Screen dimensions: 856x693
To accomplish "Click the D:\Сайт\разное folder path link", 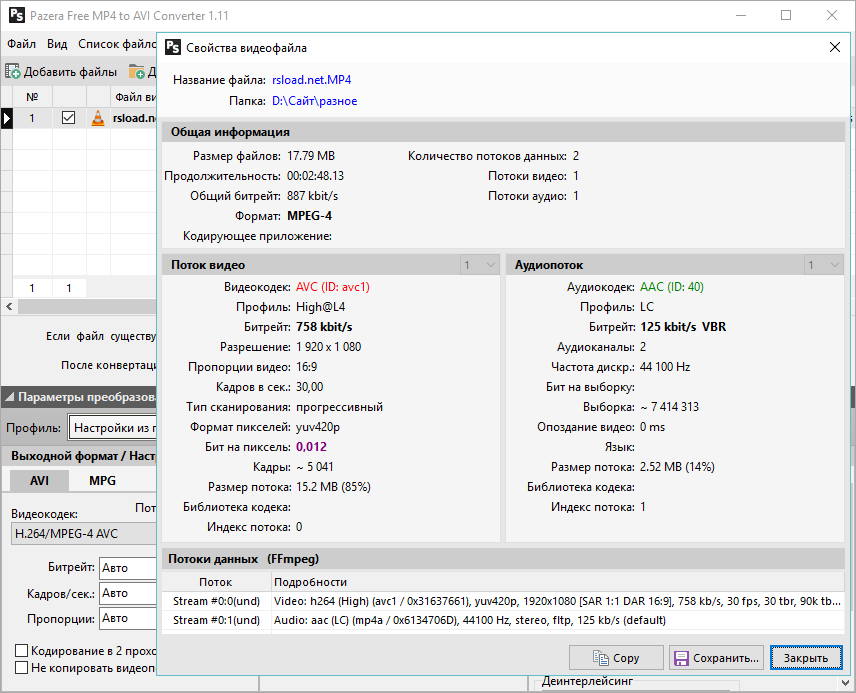I will click(314, 101).
